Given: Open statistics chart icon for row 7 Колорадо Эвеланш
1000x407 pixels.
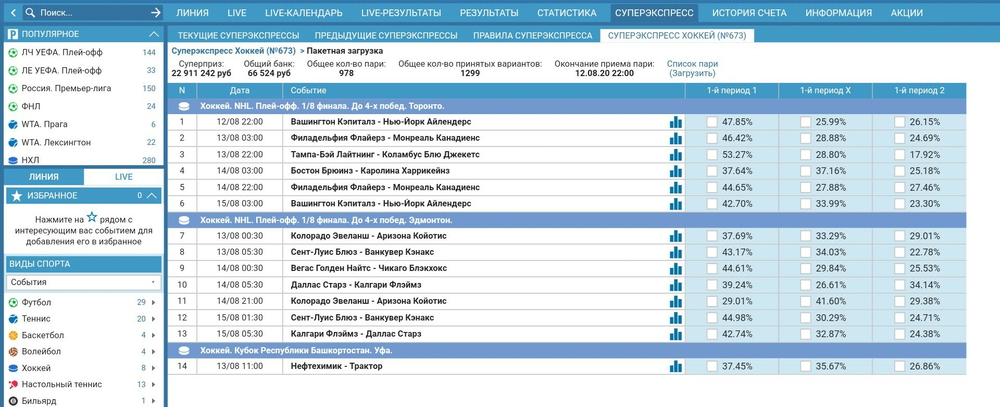Looking at the screenshot, I should 675,236.
